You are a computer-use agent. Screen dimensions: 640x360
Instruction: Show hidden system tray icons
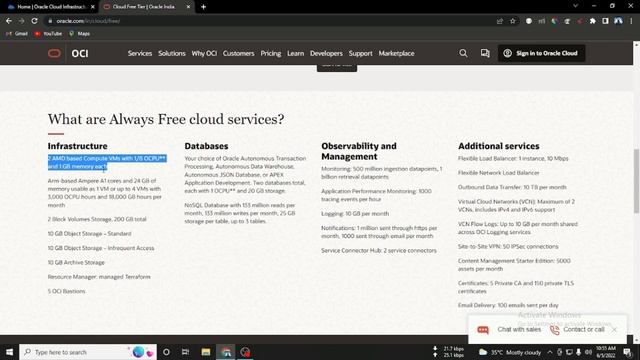[550, 352]
